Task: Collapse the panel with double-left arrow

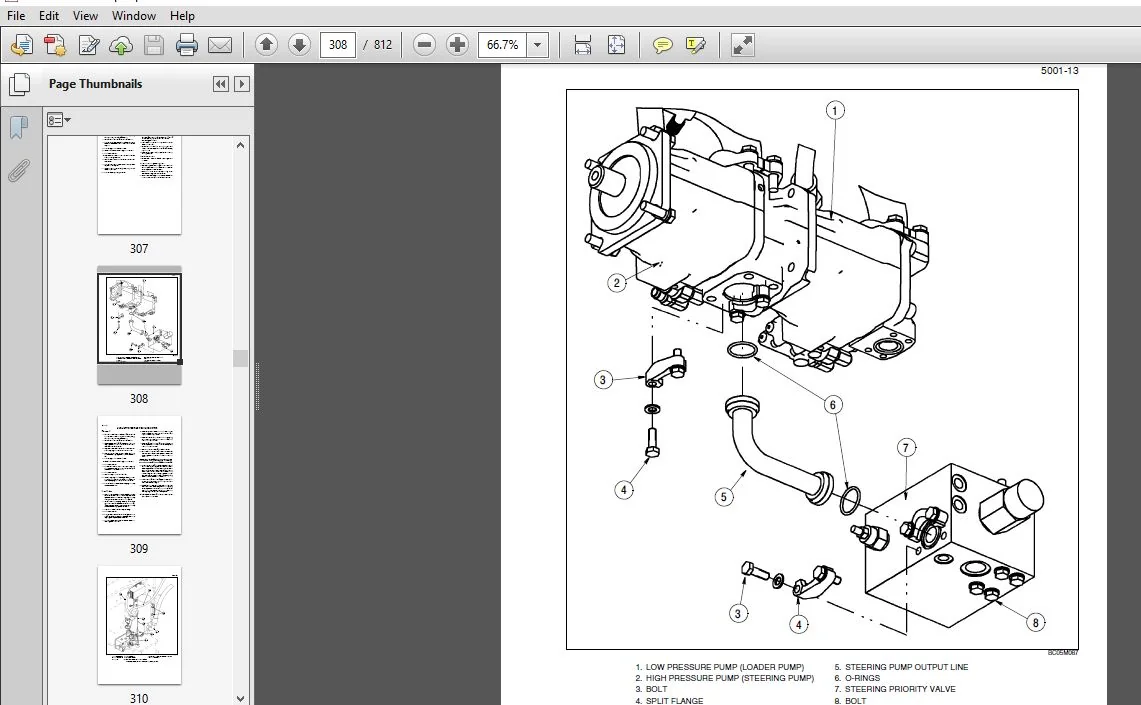Action: point(220,84)
